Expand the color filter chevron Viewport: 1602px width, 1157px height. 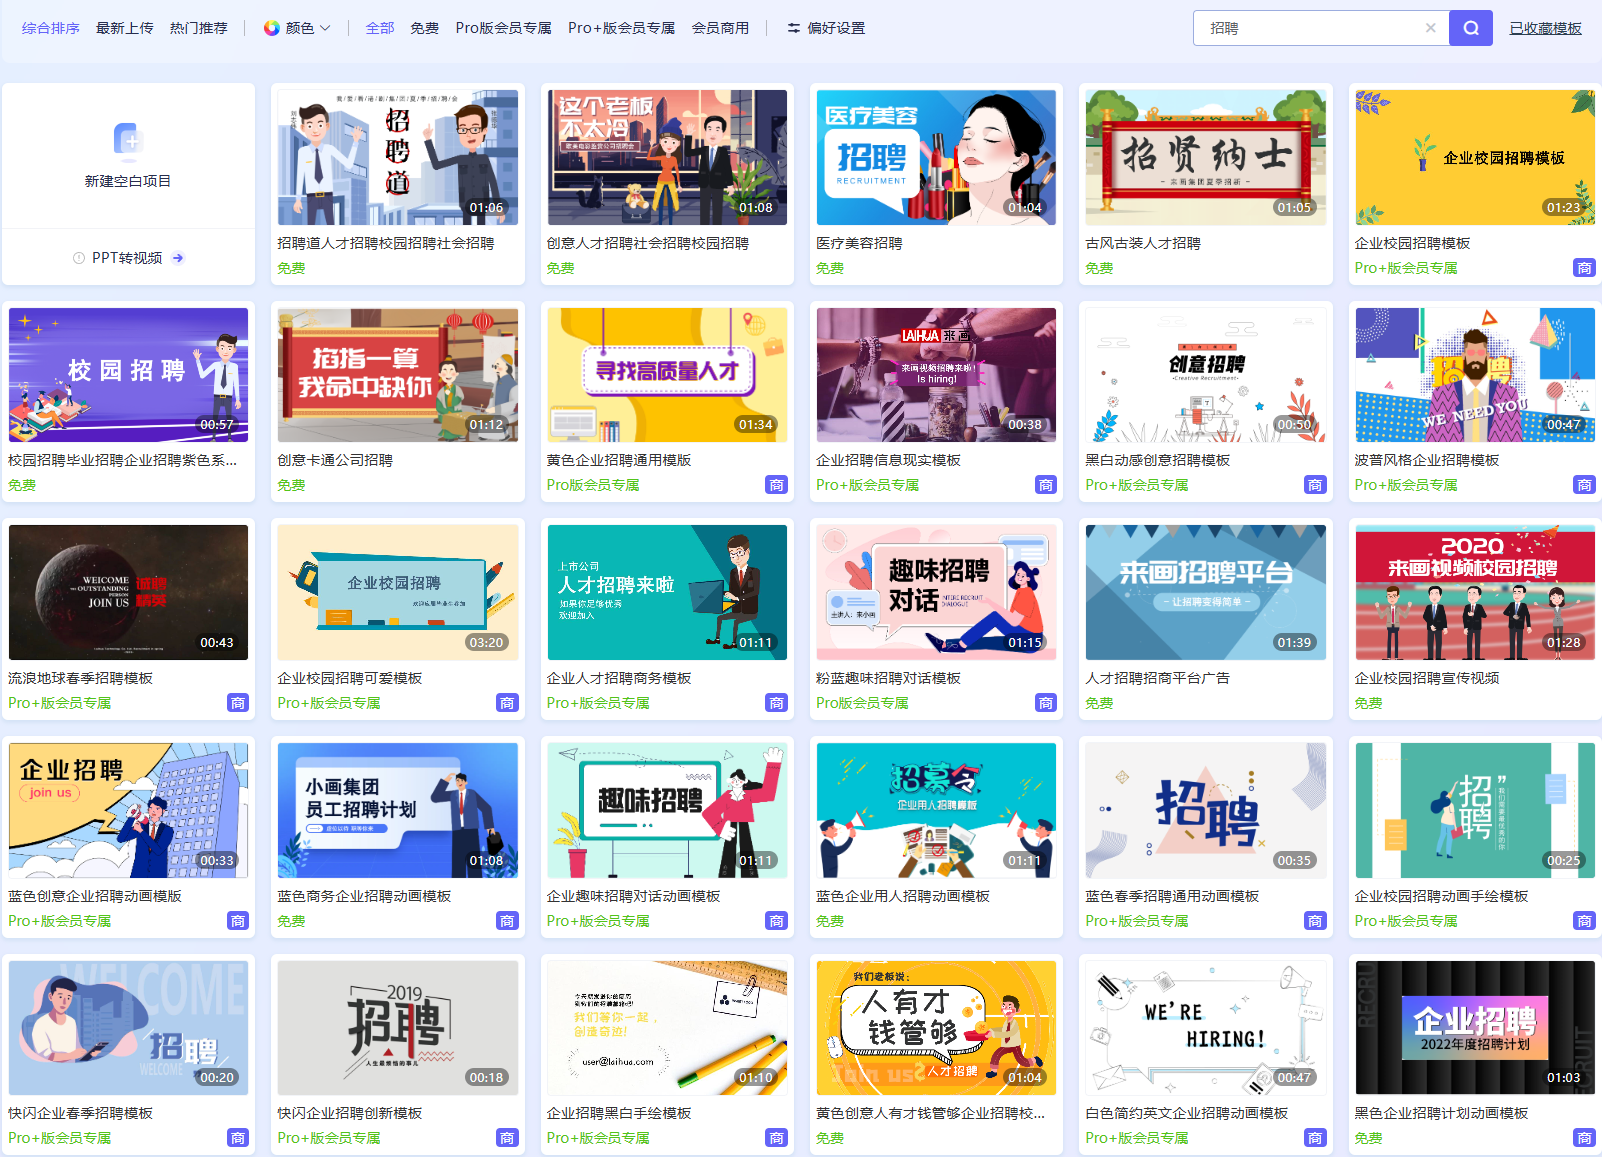(x=325, y=28)
